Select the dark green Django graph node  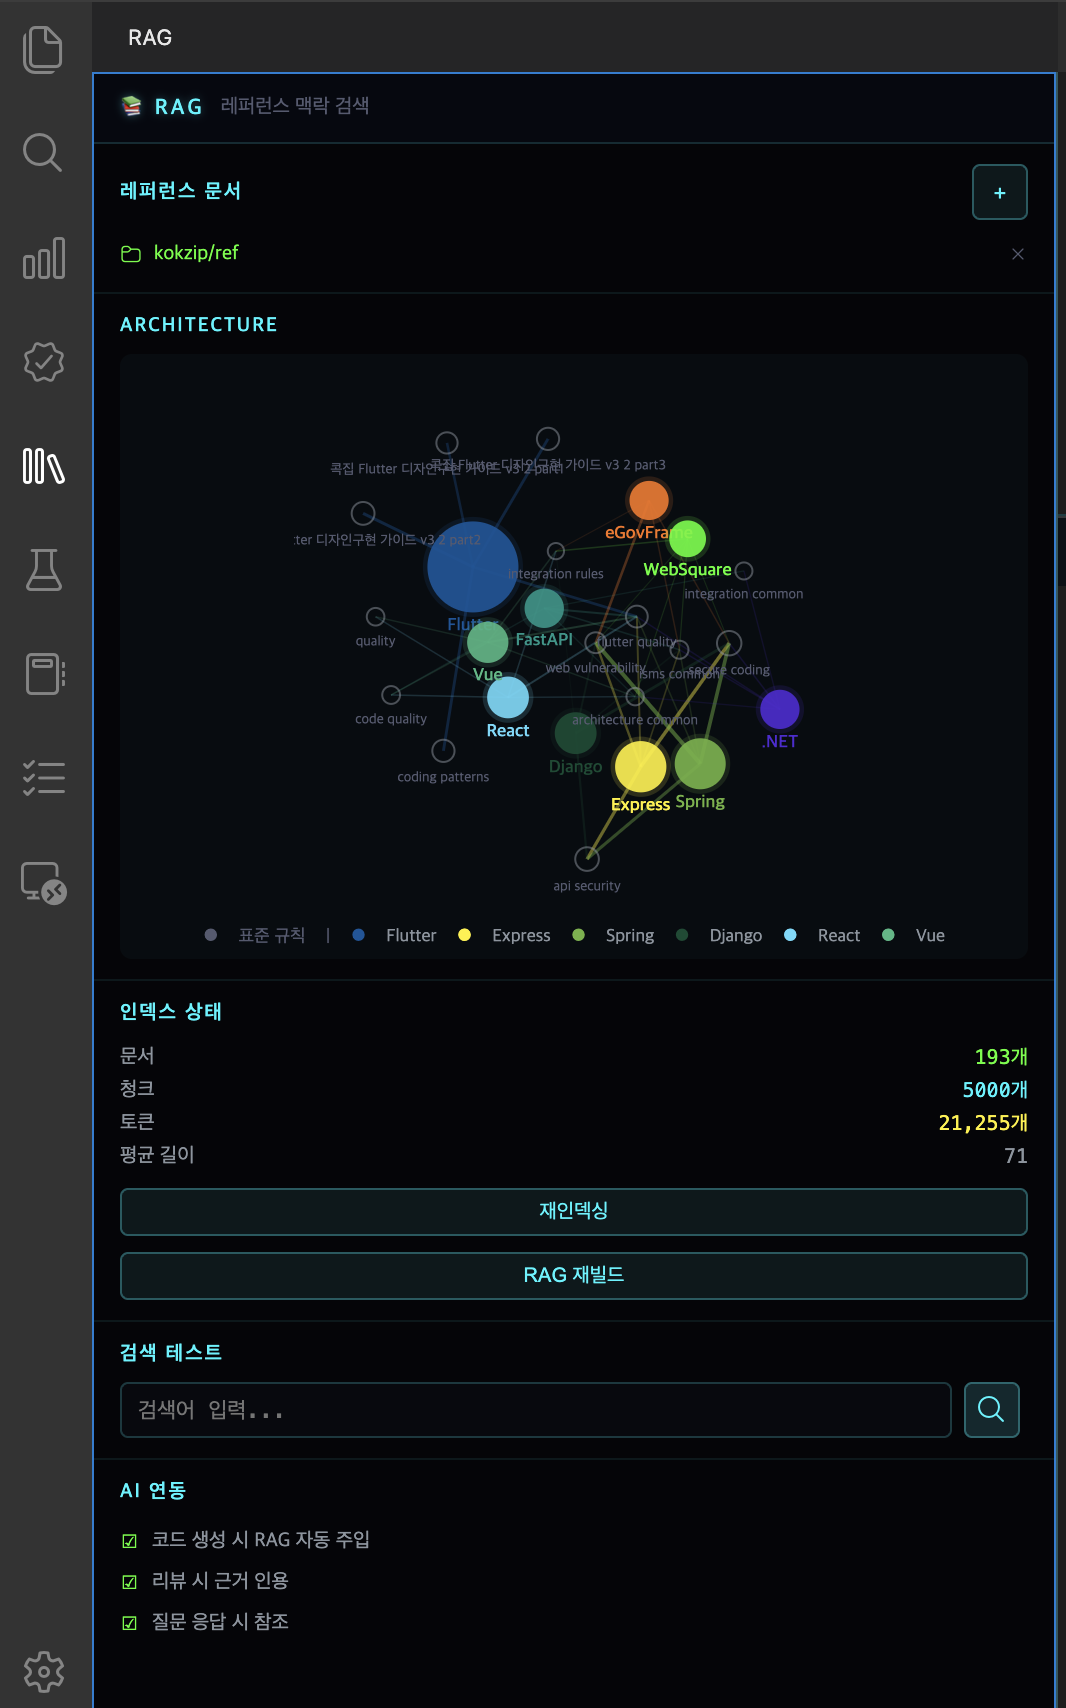tap(575, 733)
